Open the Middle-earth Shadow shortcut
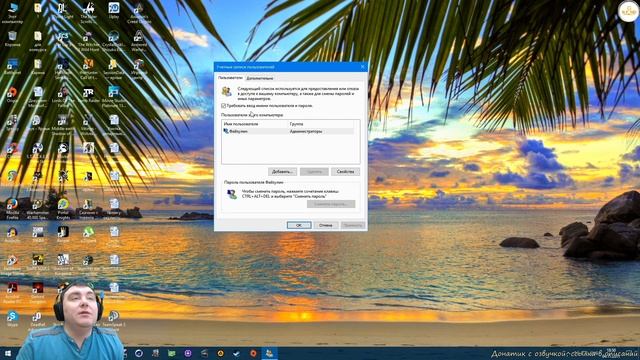Image resolution: width=640 pixels, height=360 pixels. (63, 124)
